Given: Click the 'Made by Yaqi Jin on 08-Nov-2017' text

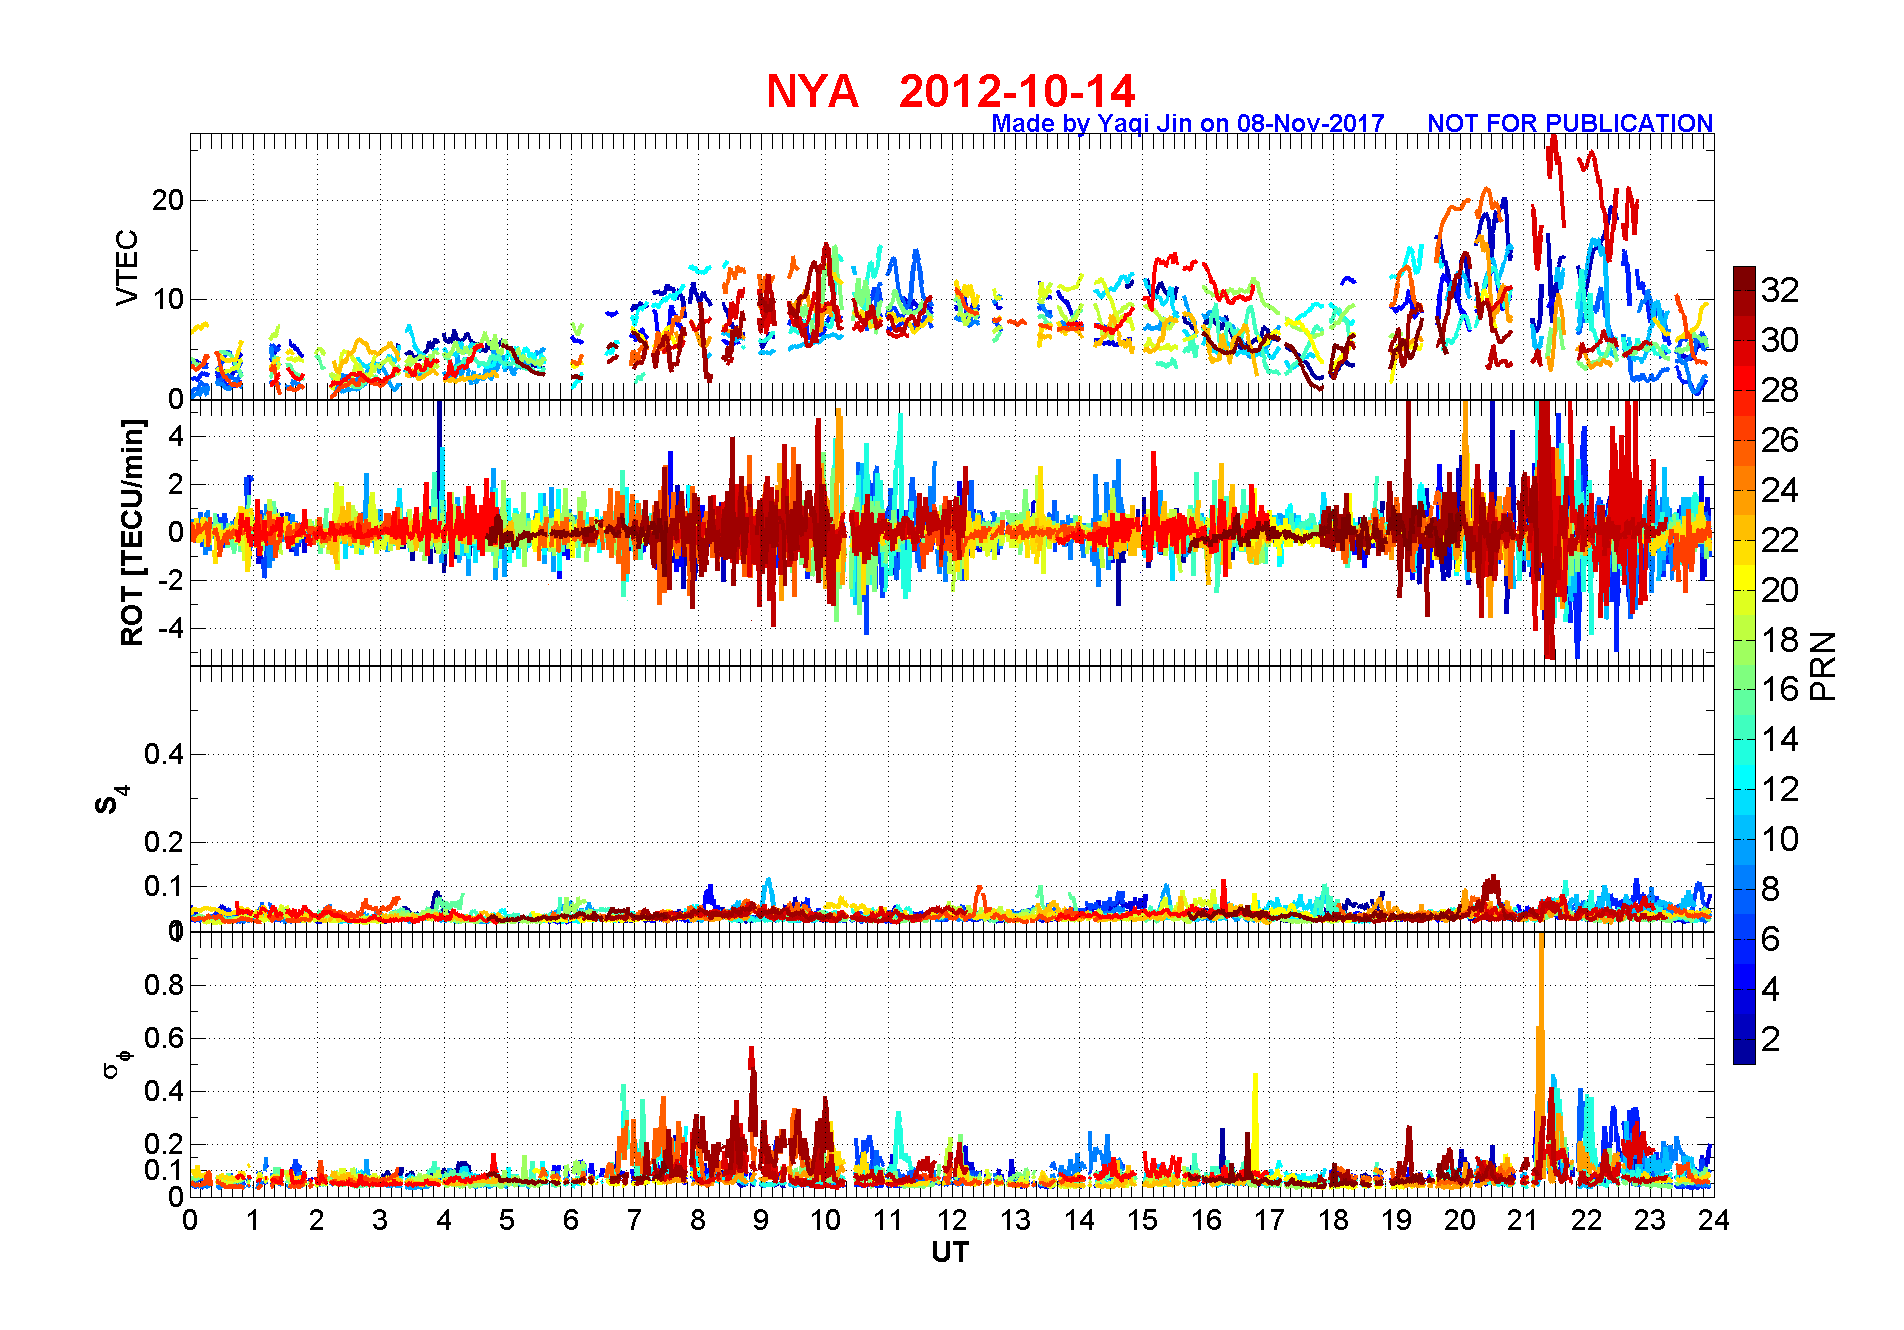Looking at the screenshot, I should coord(1188,123).
